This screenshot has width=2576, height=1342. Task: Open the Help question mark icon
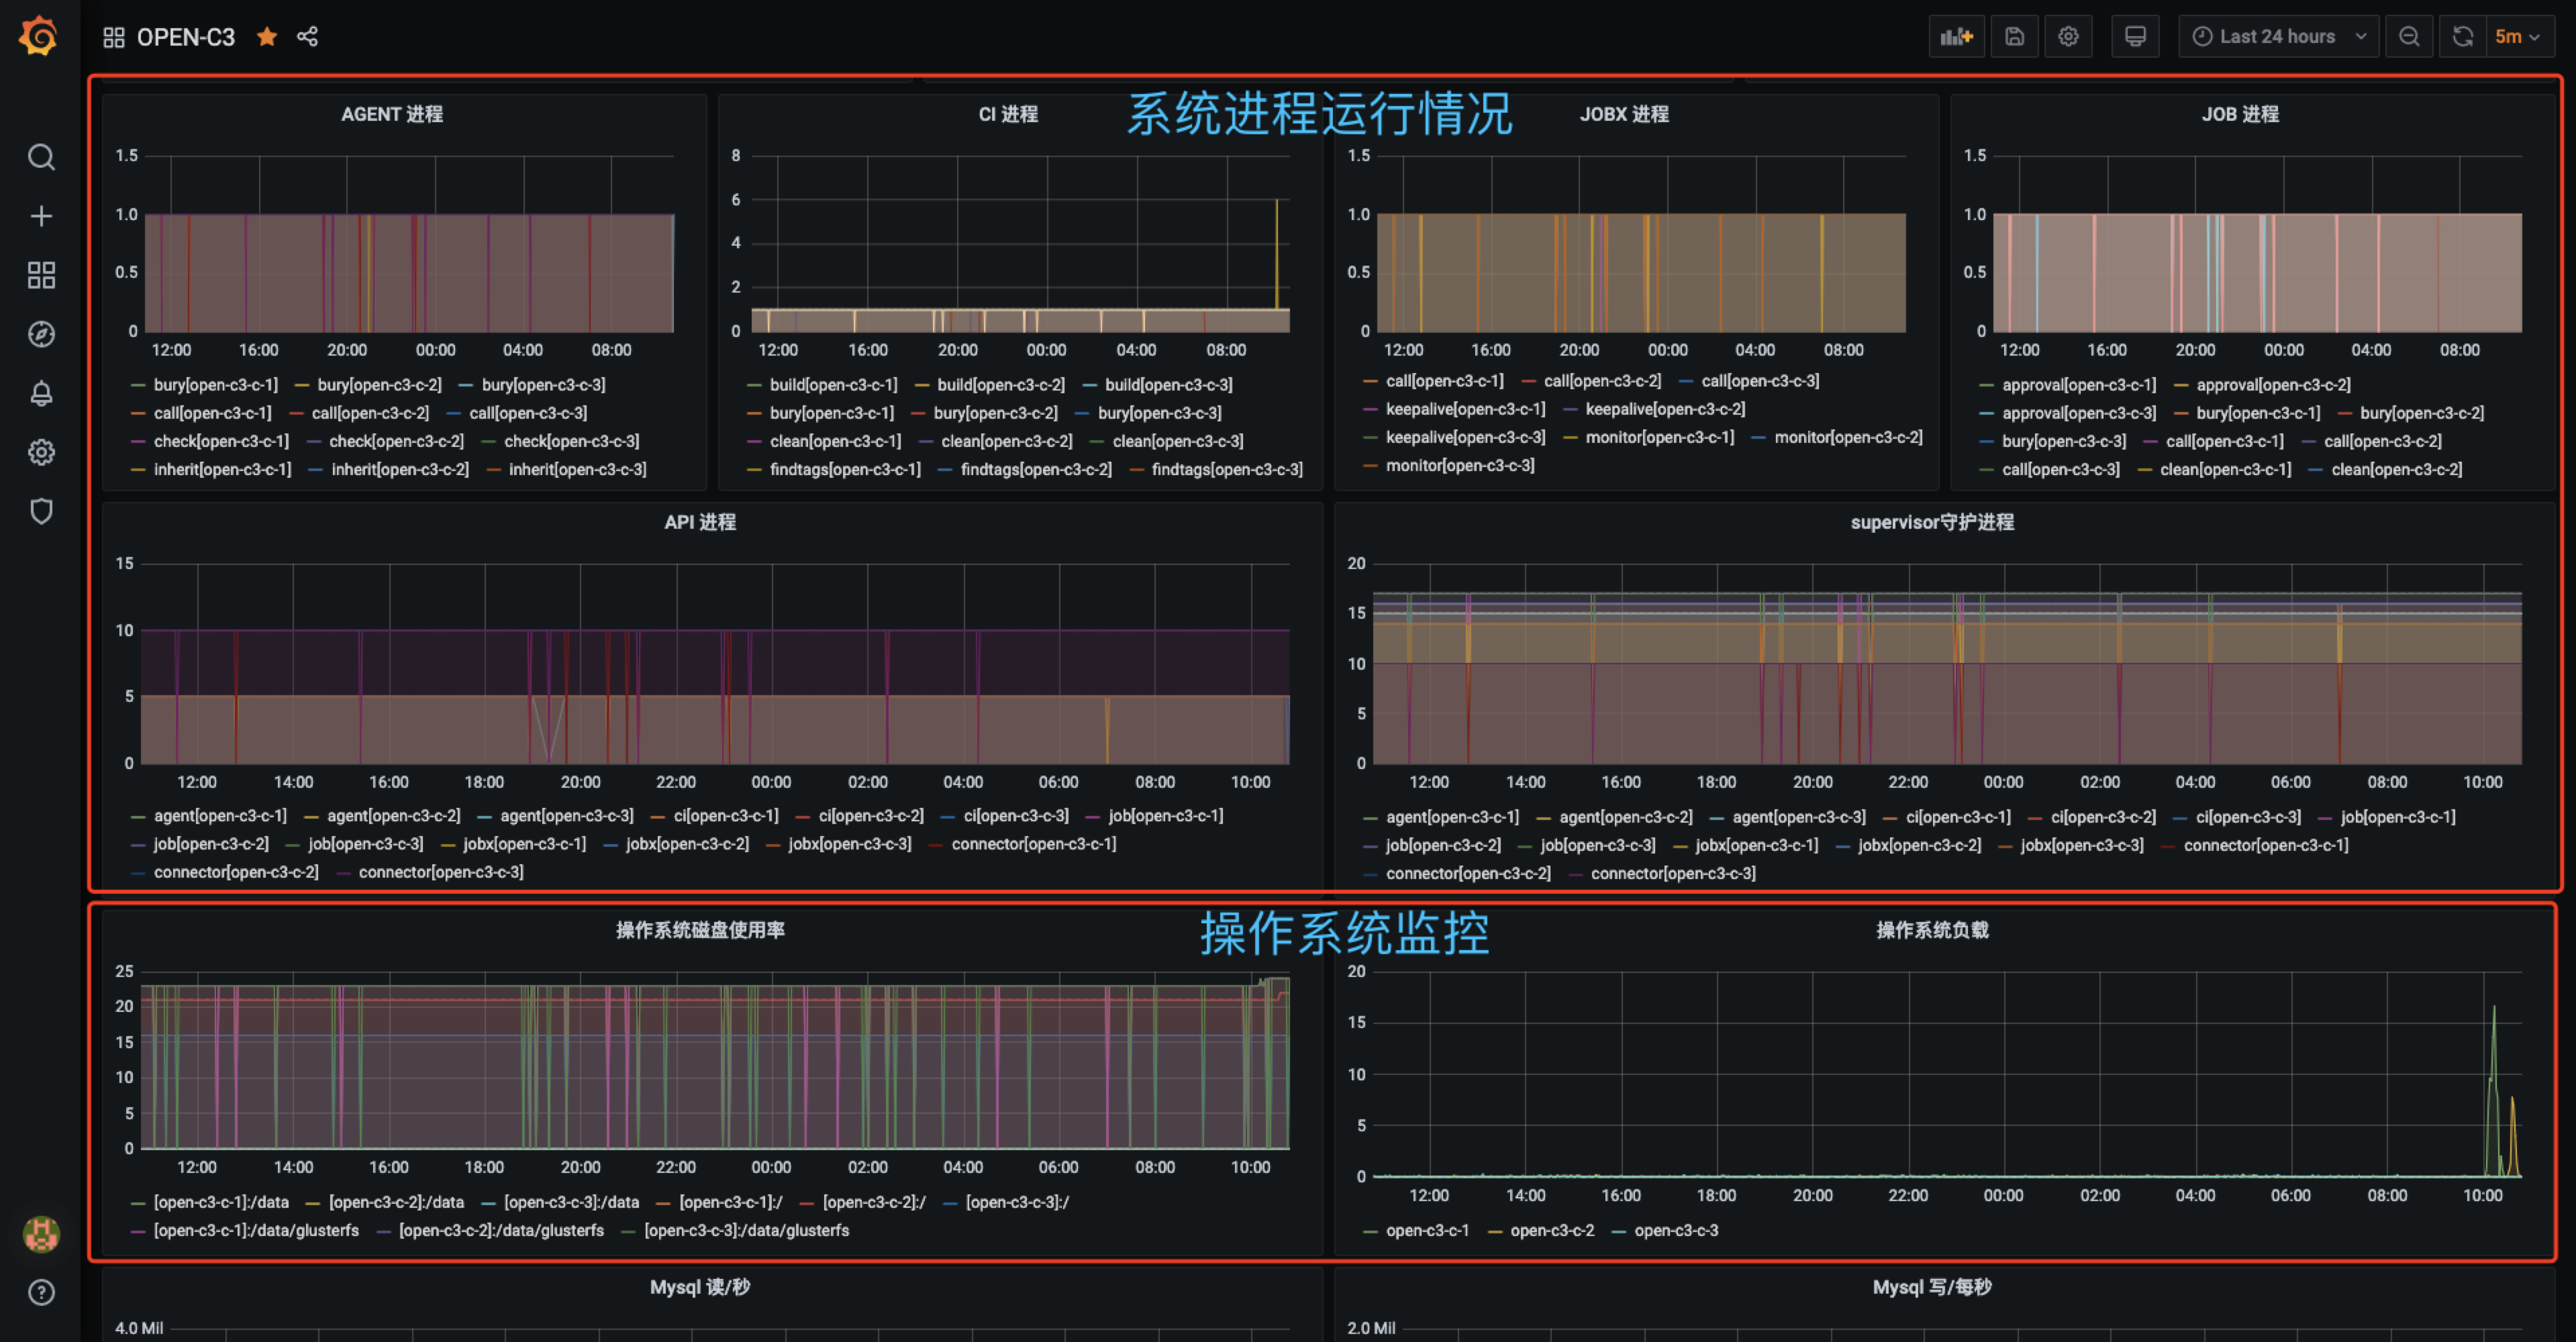tap(41, 1292)
